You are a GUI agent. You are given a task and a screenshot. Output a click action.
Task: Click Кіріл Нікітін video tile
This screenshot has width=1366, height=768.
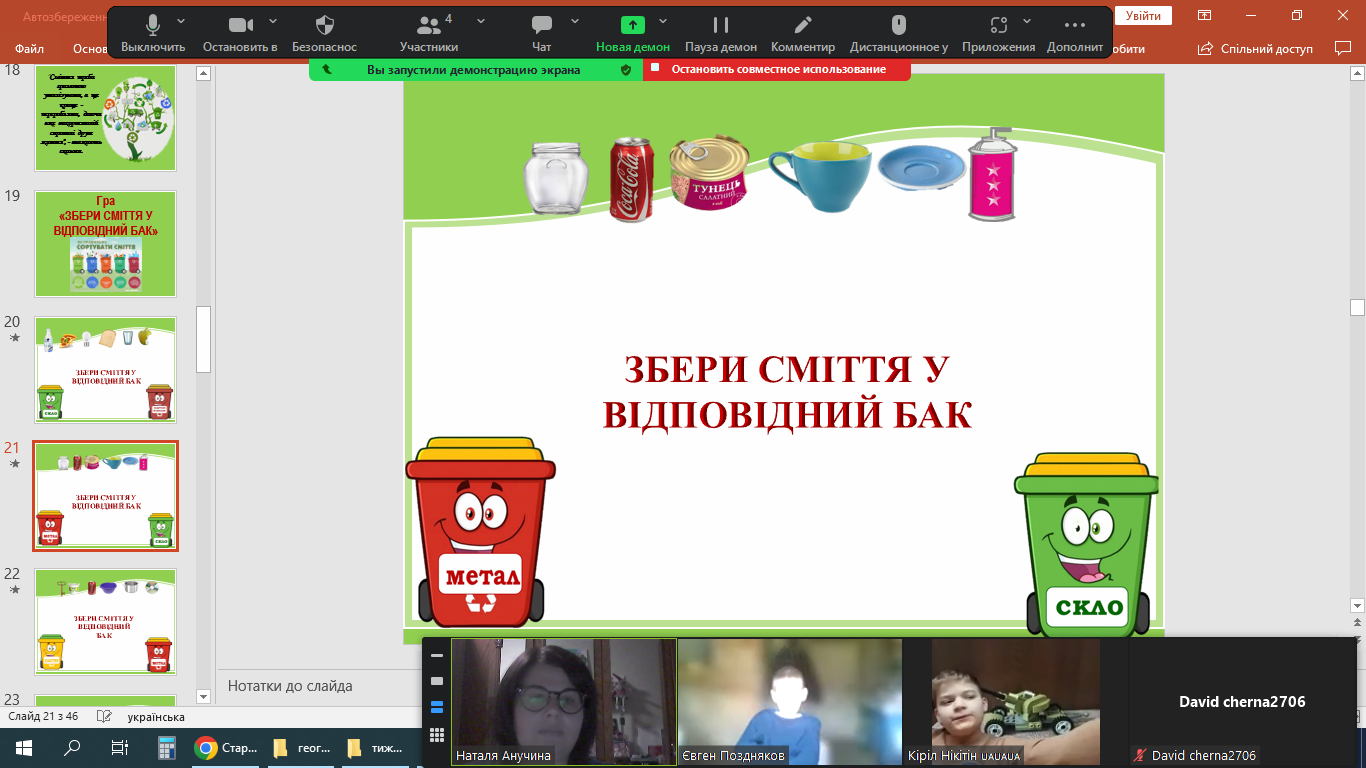[x=1016, y=702]
